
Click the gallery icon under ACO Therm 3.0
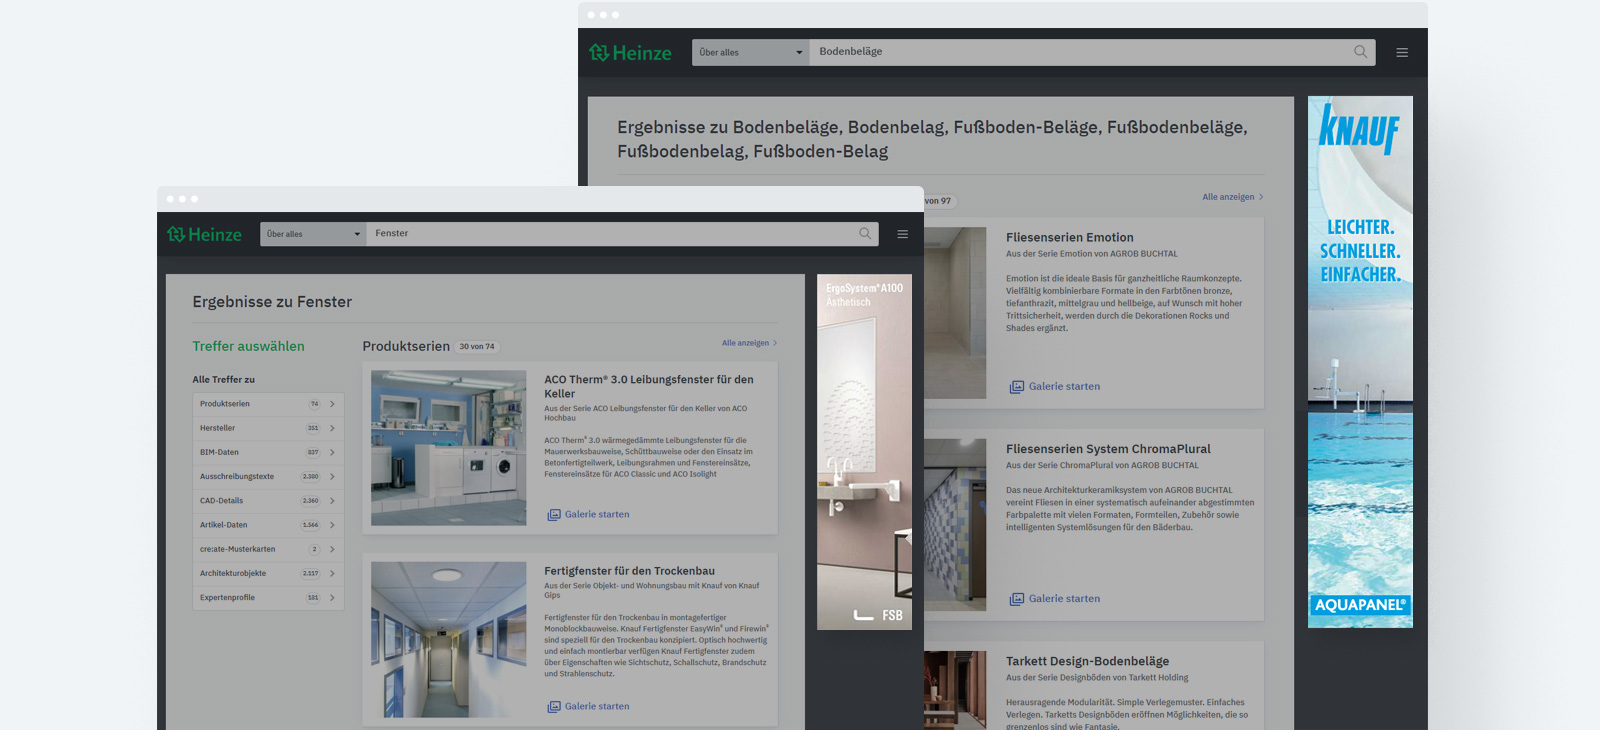[554, 515]
